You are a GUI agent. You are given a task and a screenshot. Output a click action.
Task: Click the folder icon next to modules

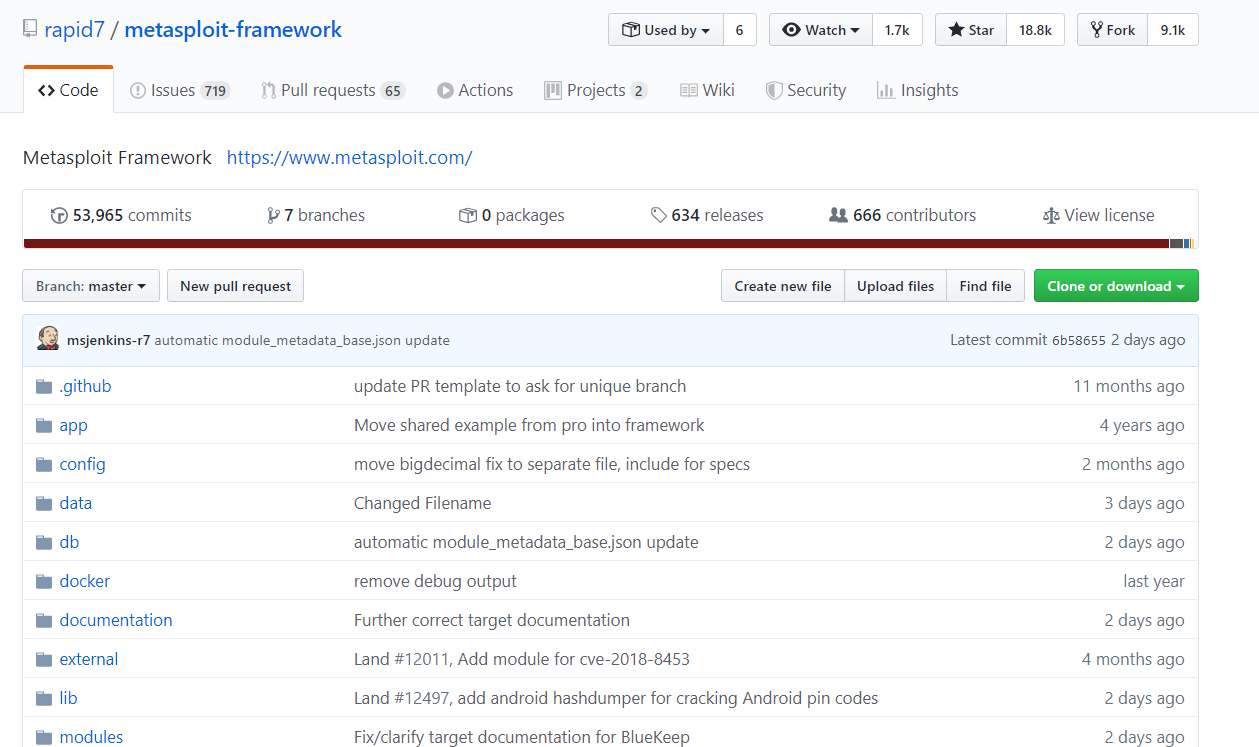pos(44,738)
